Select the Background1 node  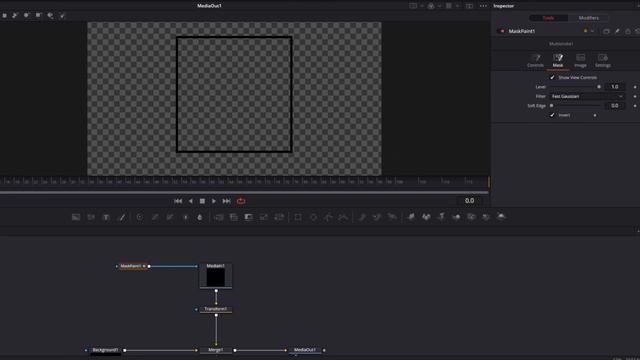(x=105, y=350)
